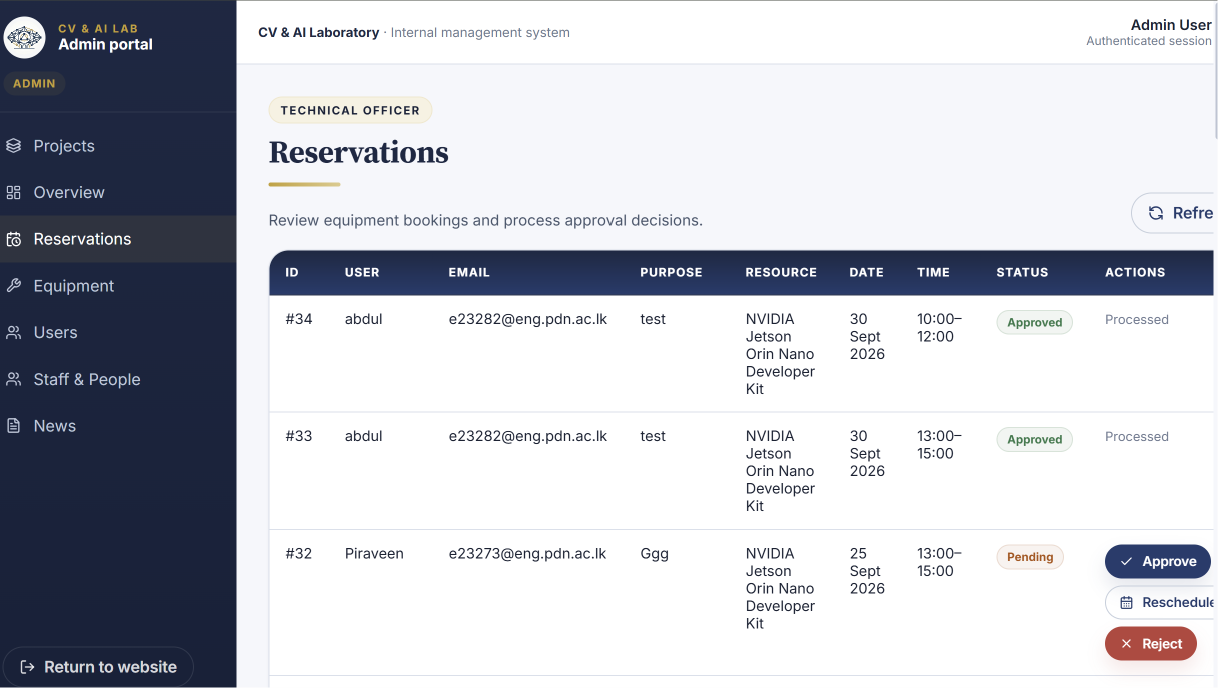Viewport: 1218px width, 688px height.
Task: Reschedule the Piraveen reservation
Action: tap(1160, 603)
